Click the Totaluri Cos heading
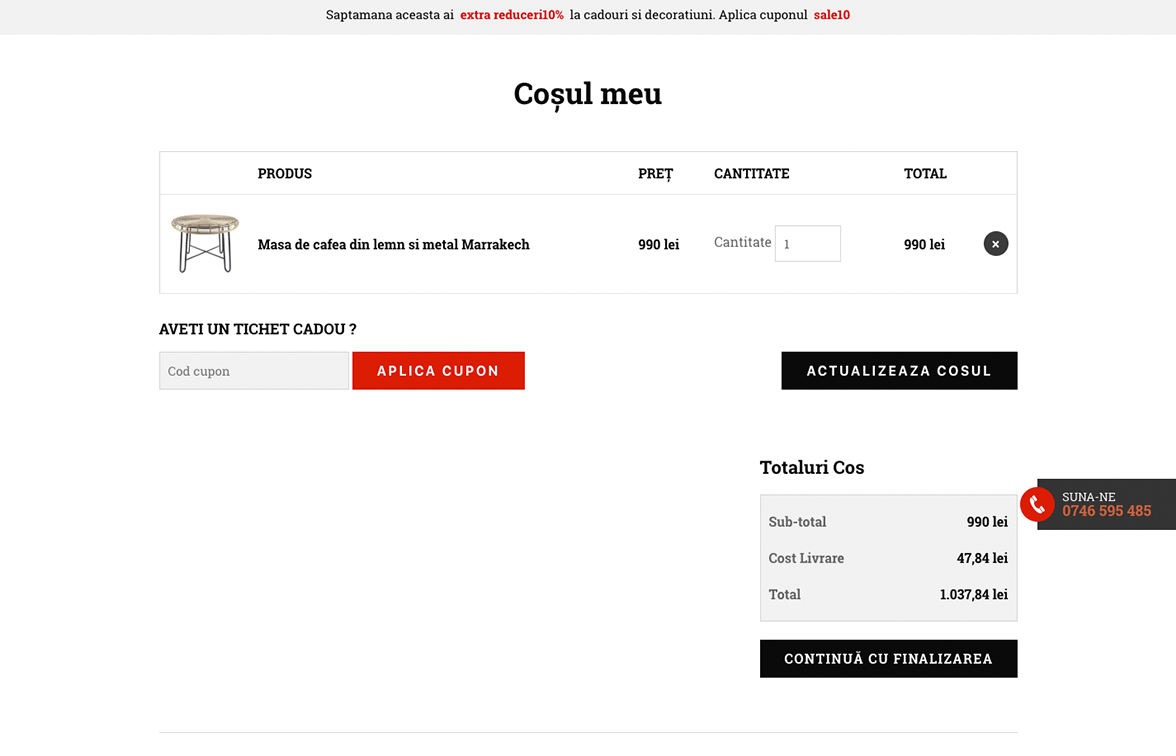Image resolution: width=1176 pixels, height=756 pixels. tap(811, 468)
